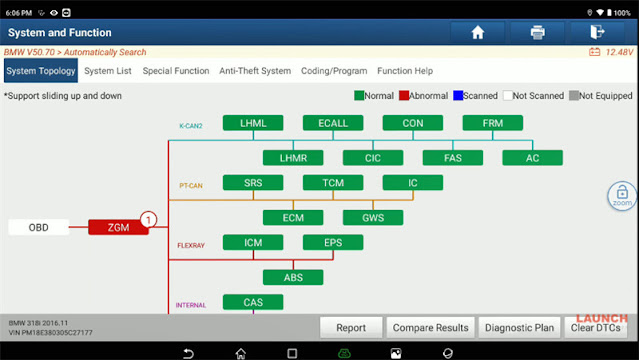The height and width of the screenshot is (360, 639).
Task: Go to the Home screen icon
Action: (478, 32)
